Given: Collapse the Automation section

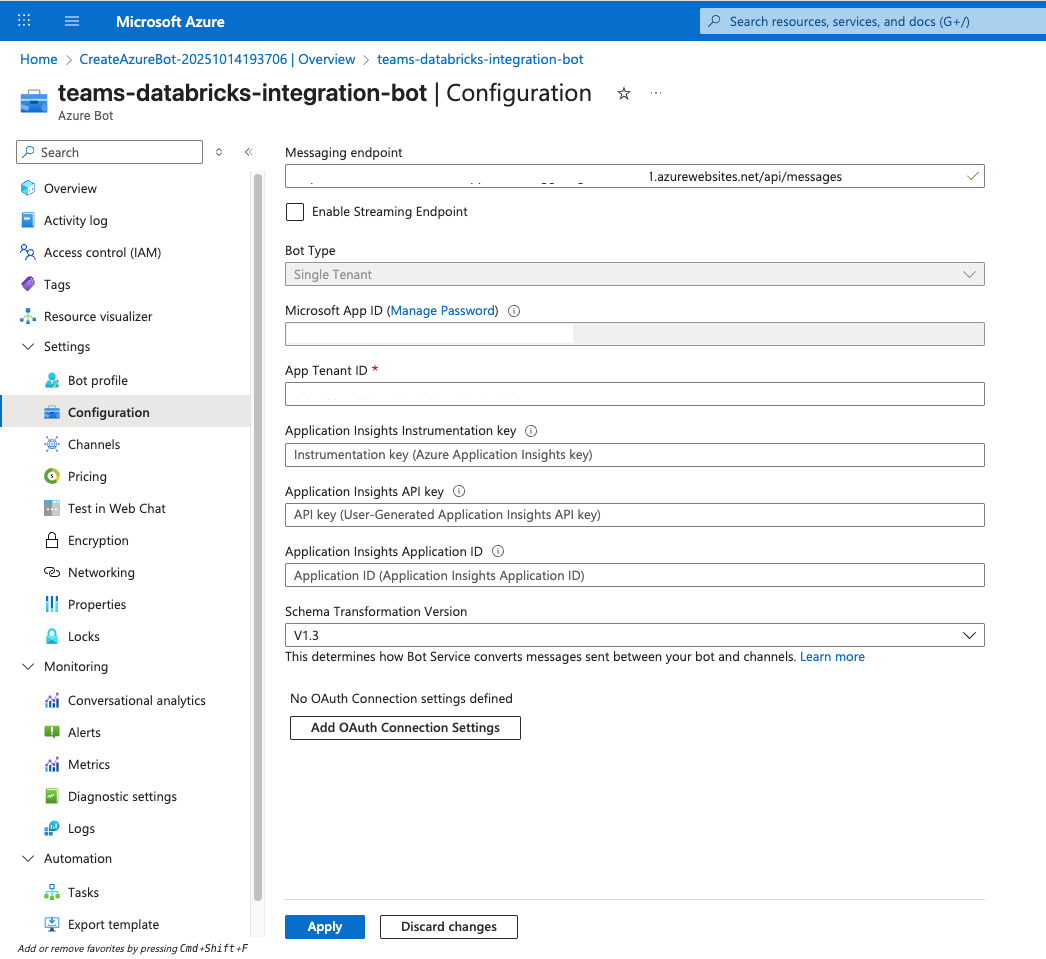Looking at the screenshot, I should (x=27, y=858).
